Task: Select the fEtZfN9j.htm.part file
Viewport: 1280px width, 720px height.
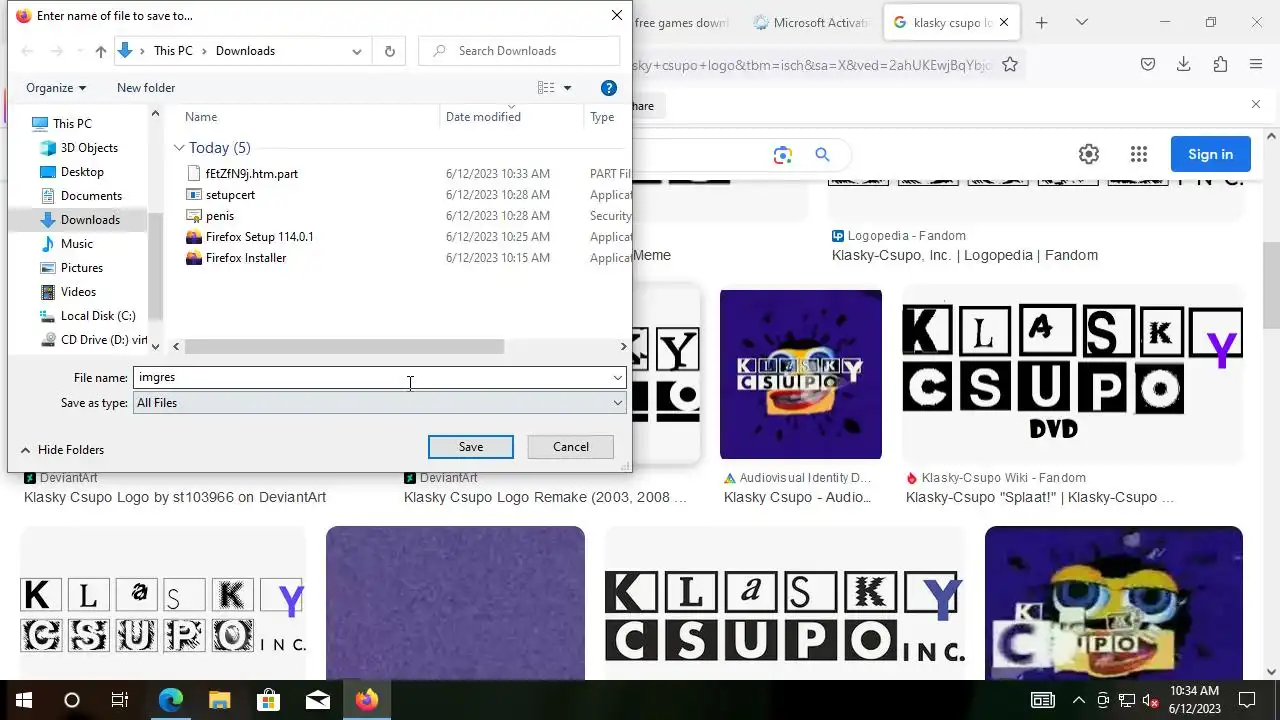Action: pyautogui.click(x=251, y=174)
